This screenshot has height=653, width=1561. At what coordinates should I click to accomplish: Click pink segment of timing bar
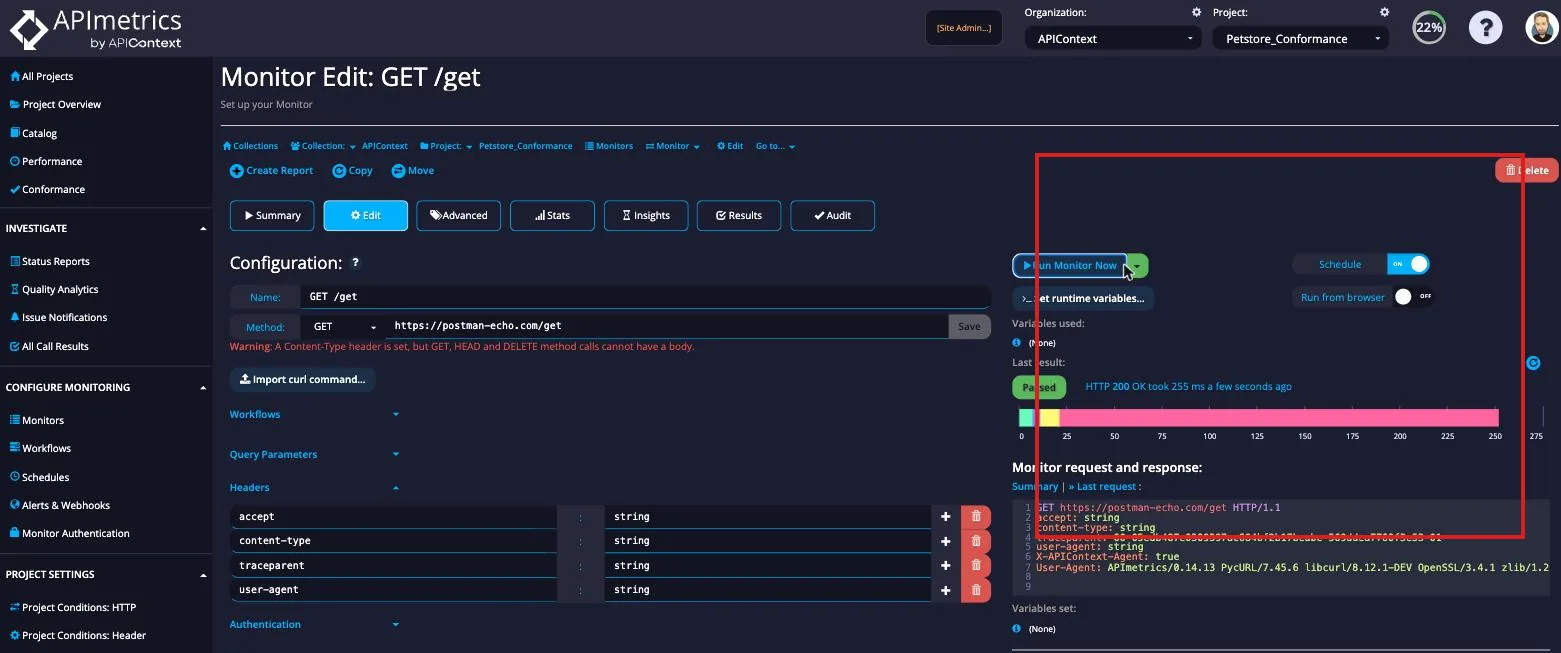[x=1279, y=418]
